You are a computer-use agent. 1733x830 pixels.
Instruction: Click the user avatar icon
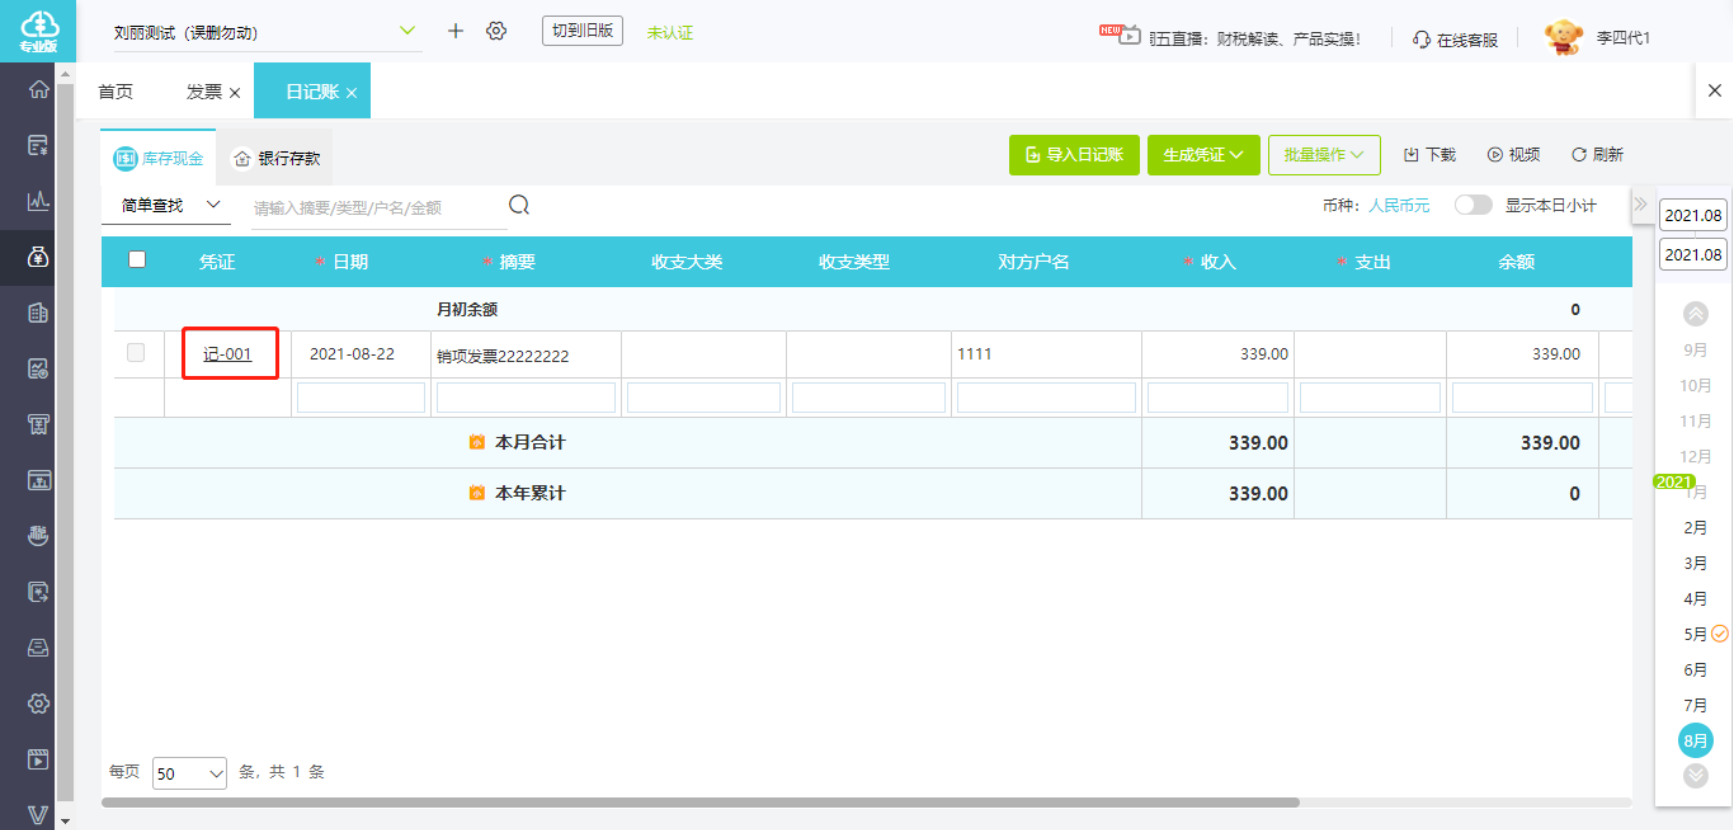pyautogui.click(x=1563, y=38)
